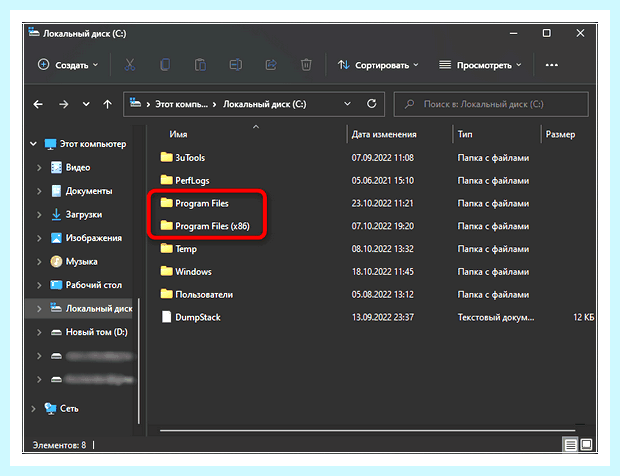Screen dimensions: 620x476
Task: Open the Сортировать sort dropdown
Action: [378, 65]
